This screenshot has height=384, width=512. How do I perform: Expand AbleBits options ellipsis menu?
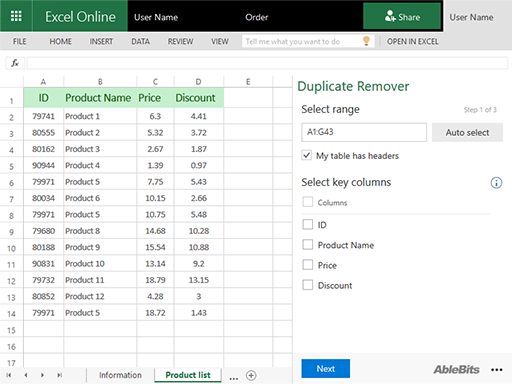[497, 370]
